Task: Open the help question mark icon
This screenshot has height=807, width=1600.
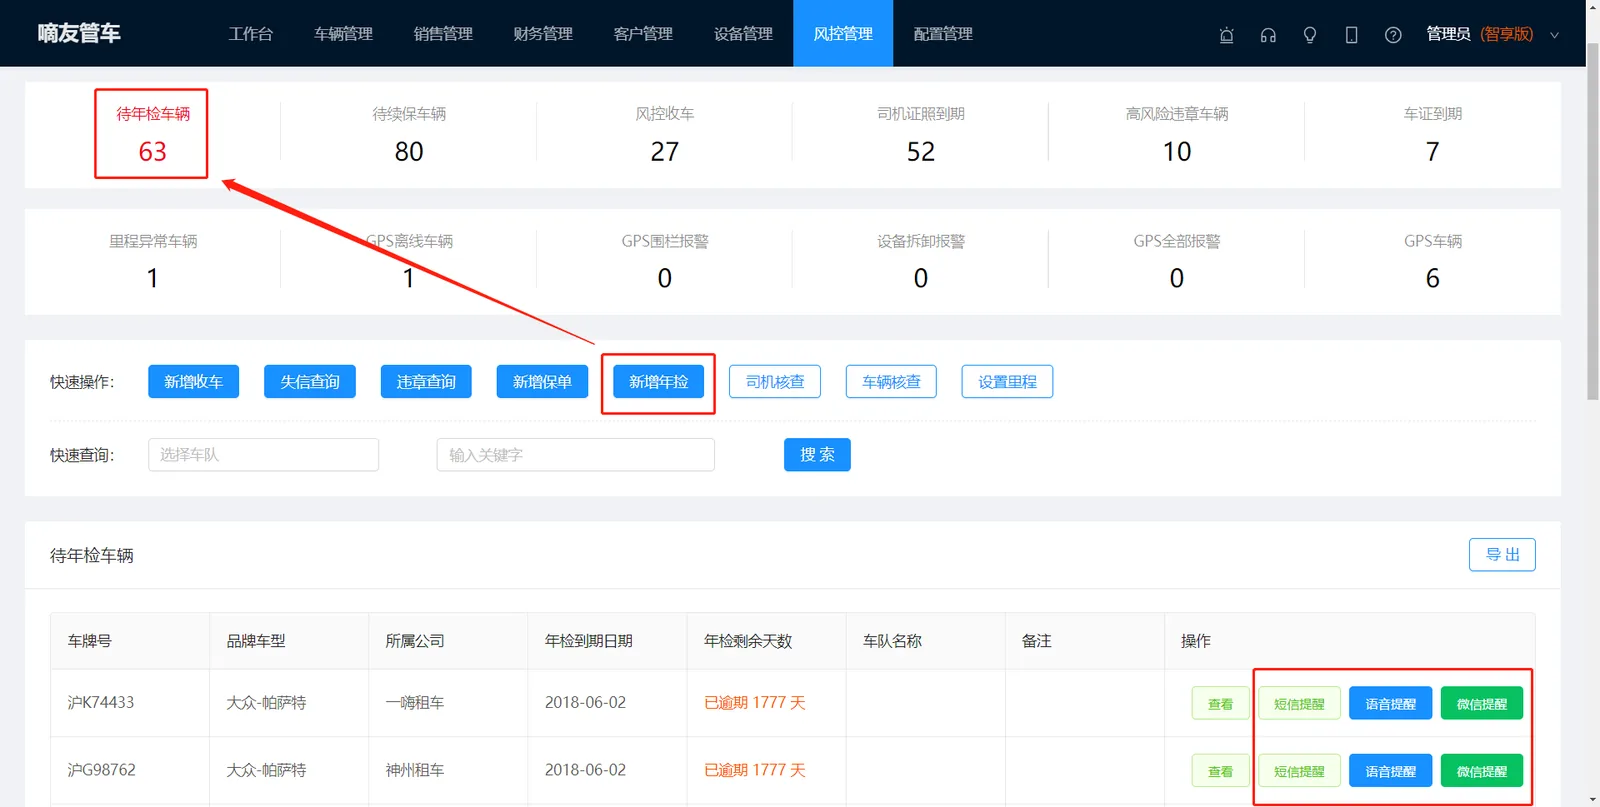Action: tap(1393, 35)
